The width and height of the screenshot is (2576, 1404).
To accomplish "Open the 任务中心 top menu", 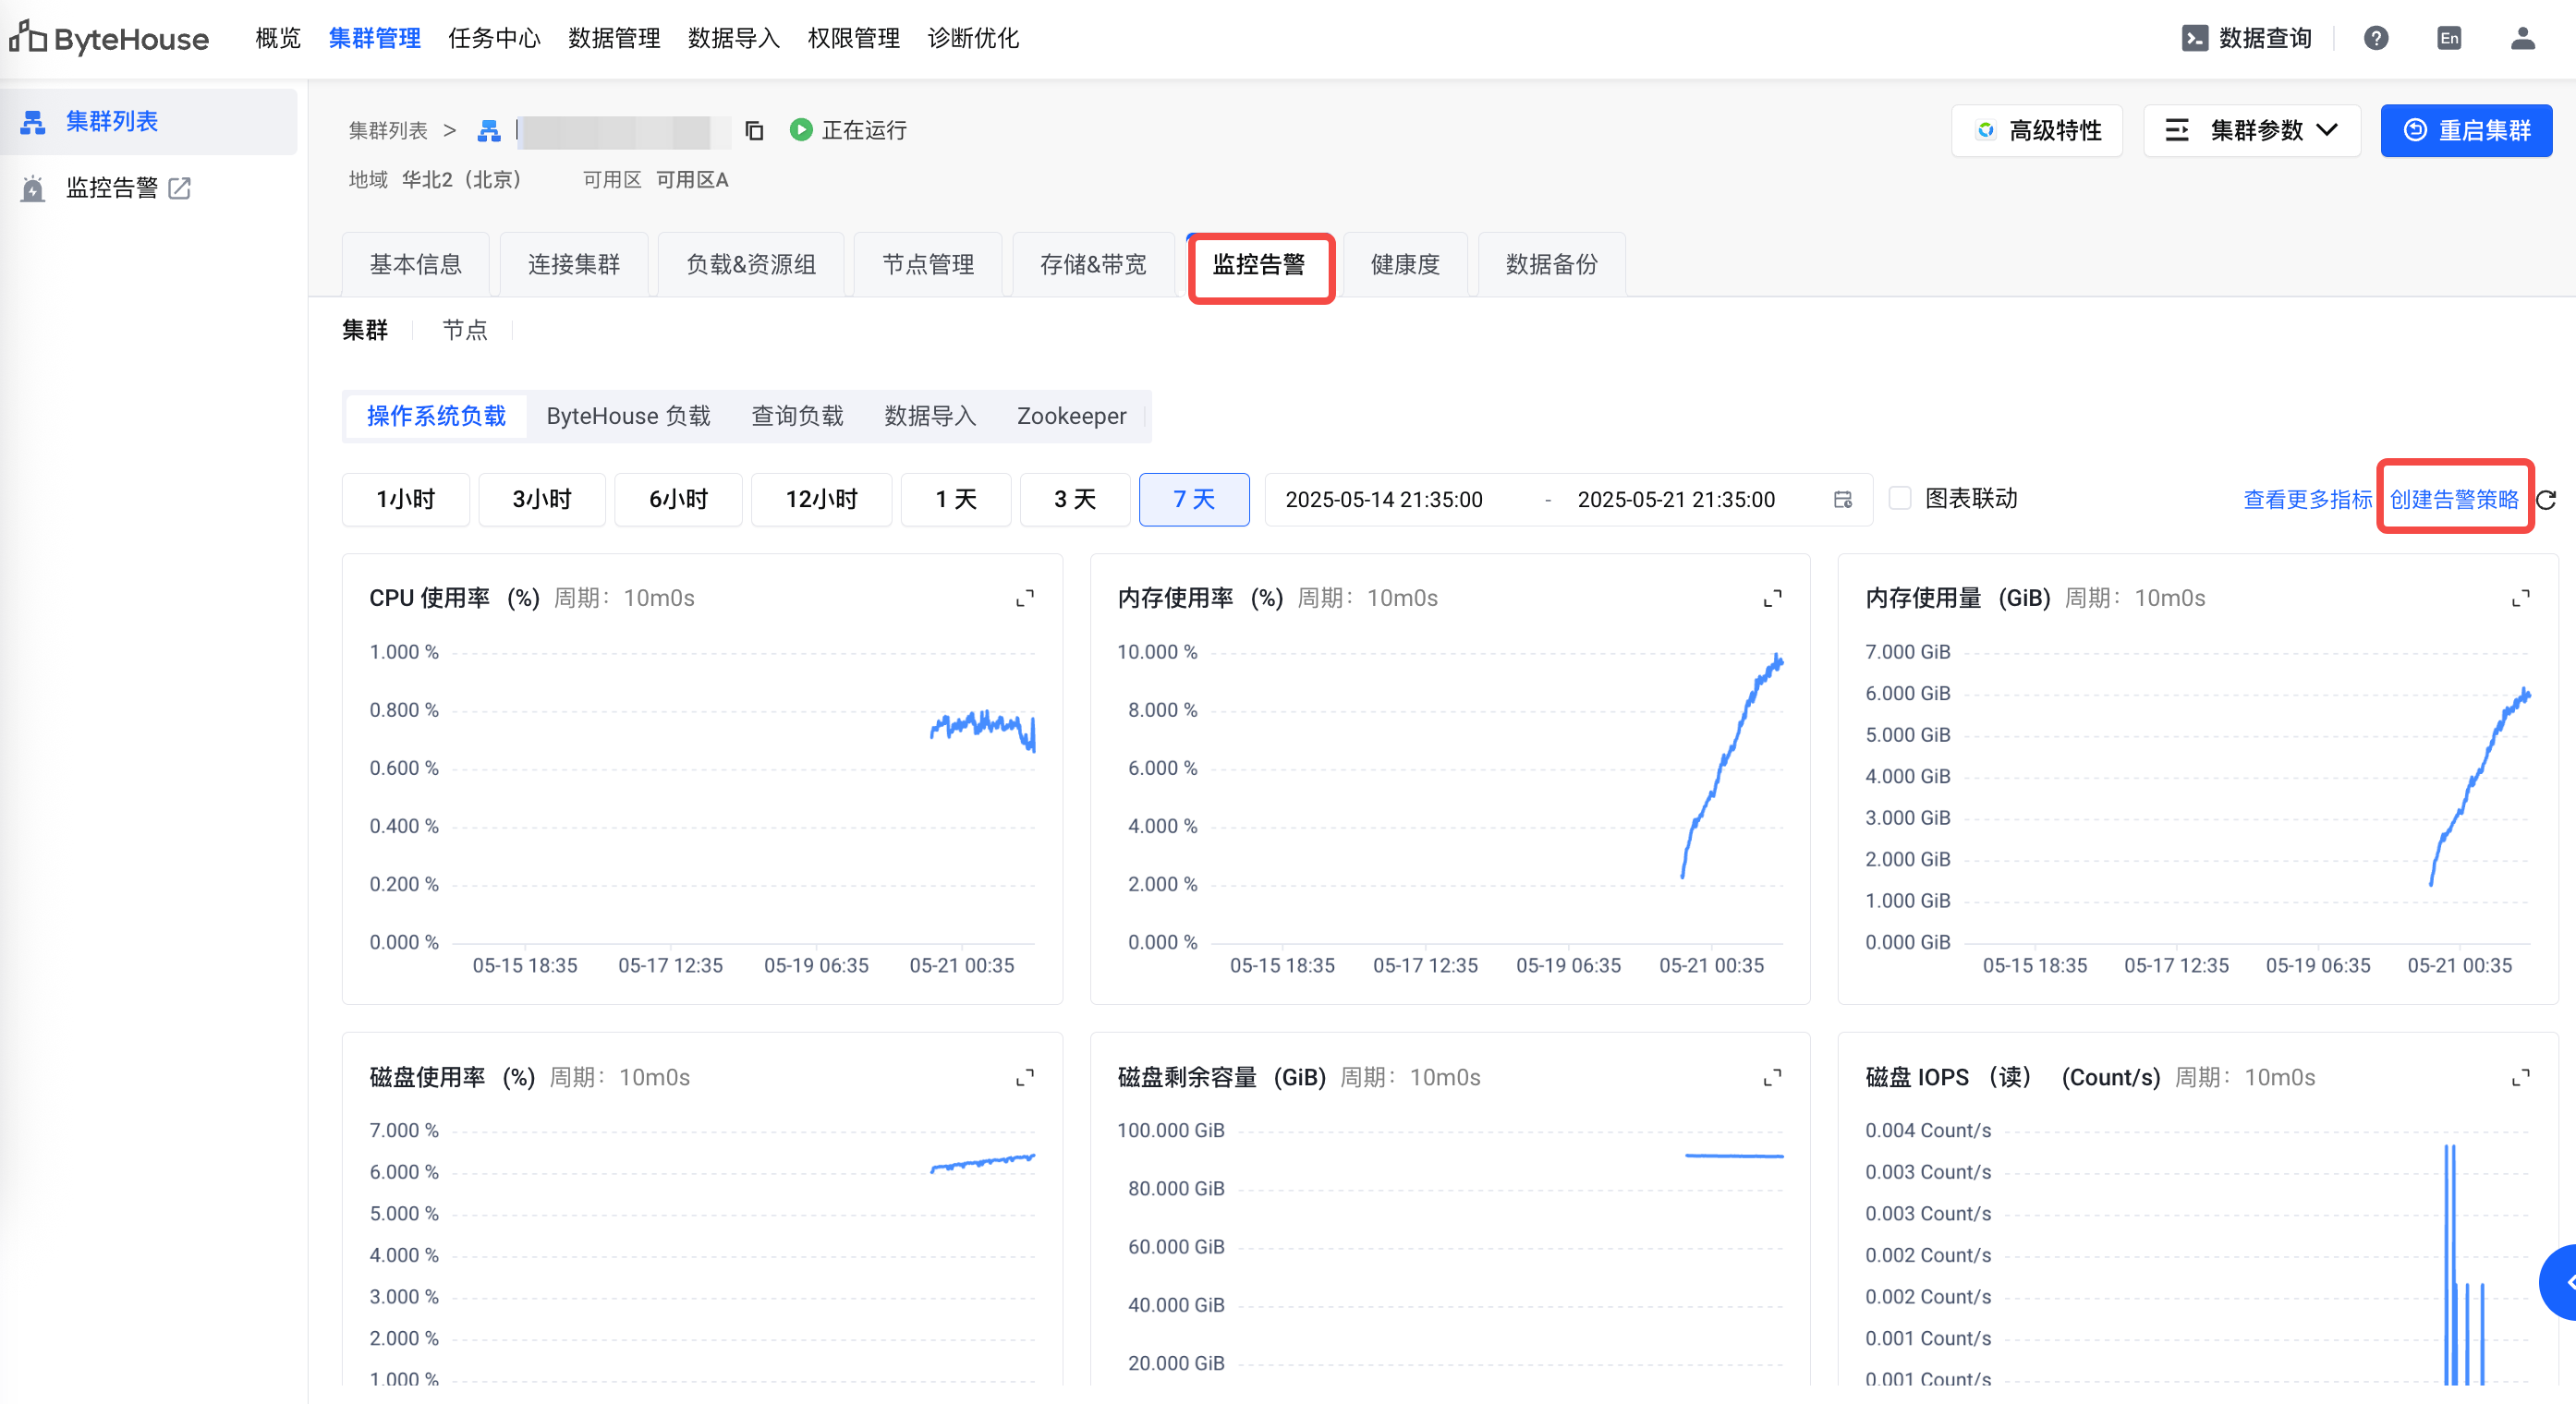I will pyautogui.click(x=494, y=38).
